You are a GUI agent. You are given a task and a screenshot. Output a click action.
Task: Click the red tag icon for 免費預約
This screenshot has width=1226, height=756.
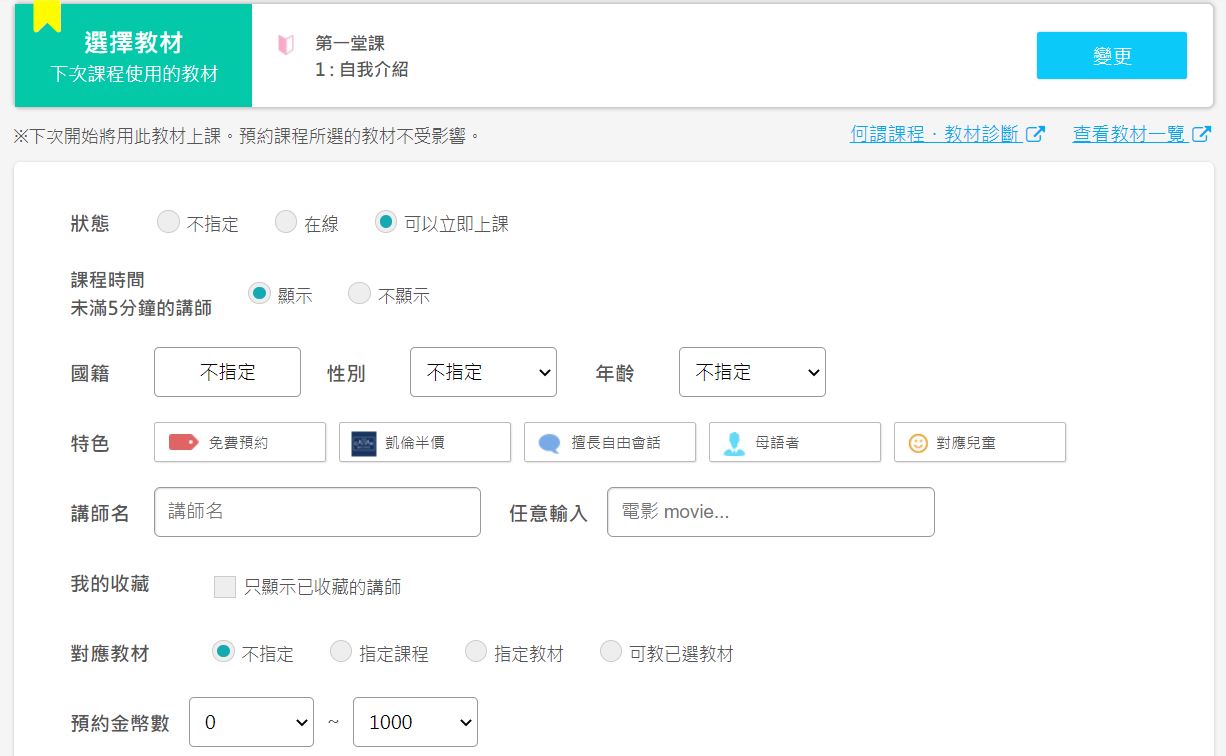click(183, 442)
